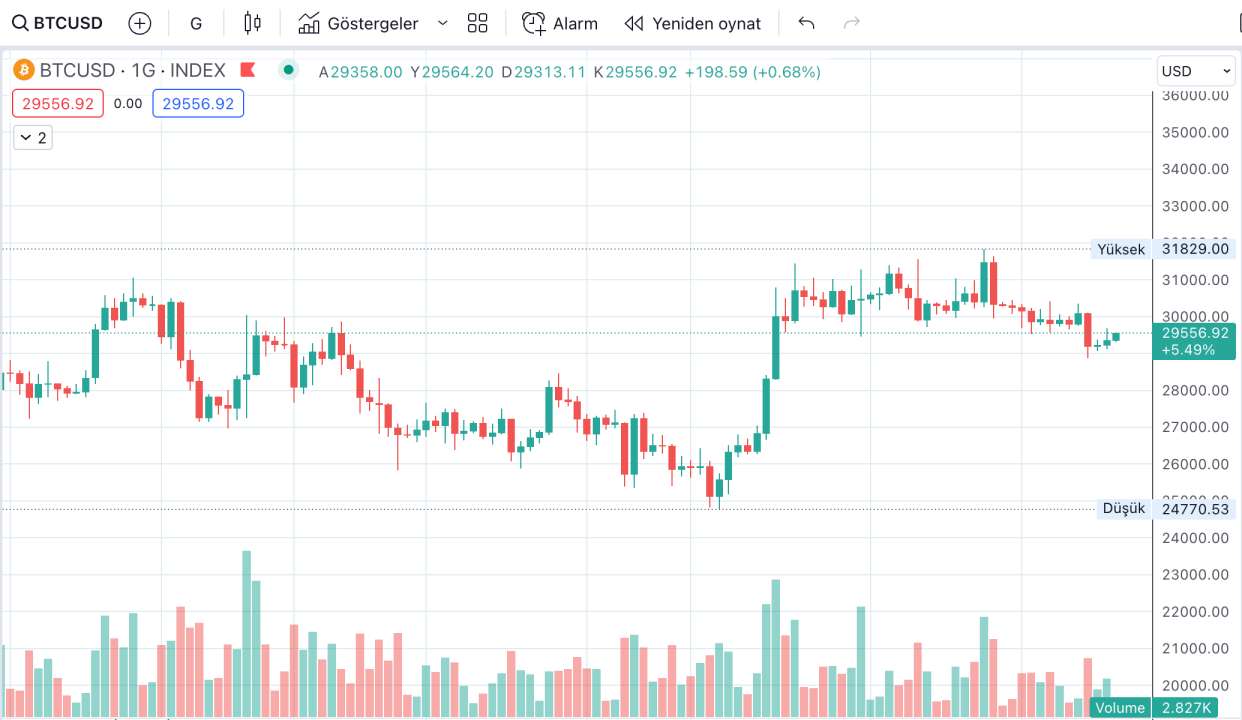Click the plus icon to compare symbols
The height and width of the screenshot is (720, 1242).
point(139,22)
